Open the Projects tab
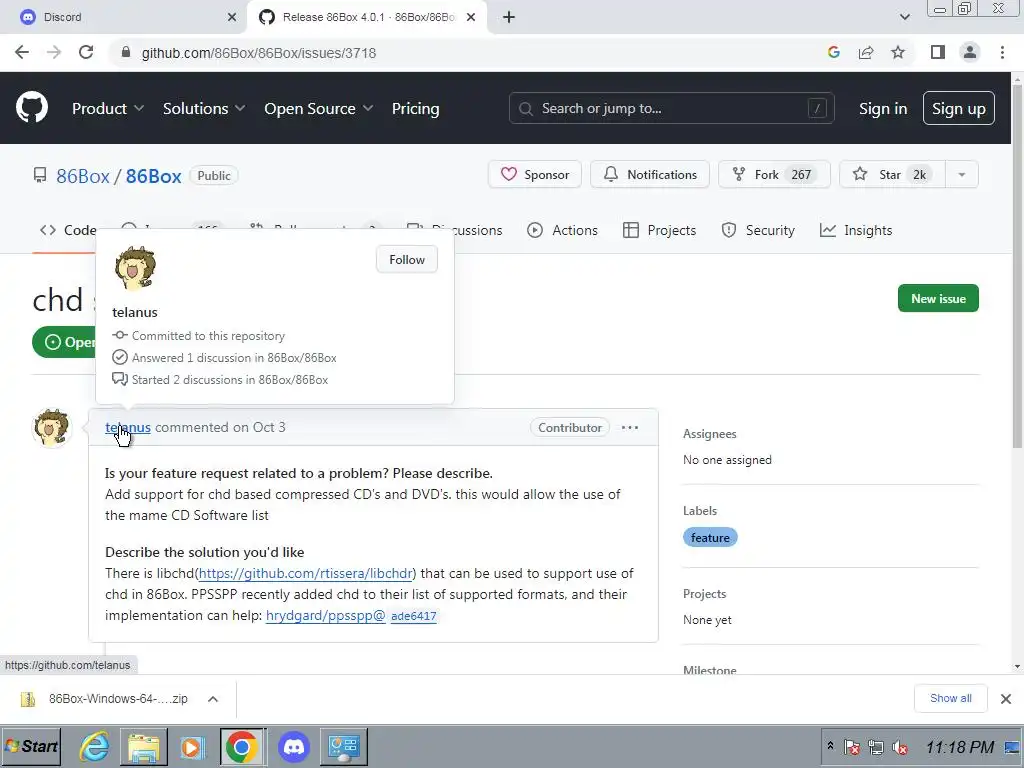The image size is (1024, 768). click(660, 230)
